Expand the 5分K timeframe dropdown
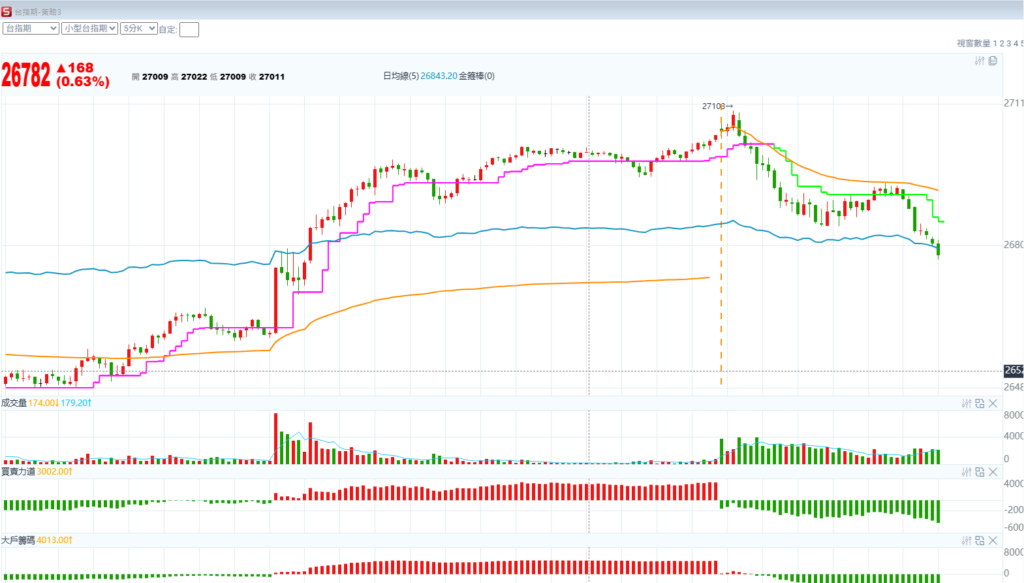The image size is (1024, 583). 138,29
